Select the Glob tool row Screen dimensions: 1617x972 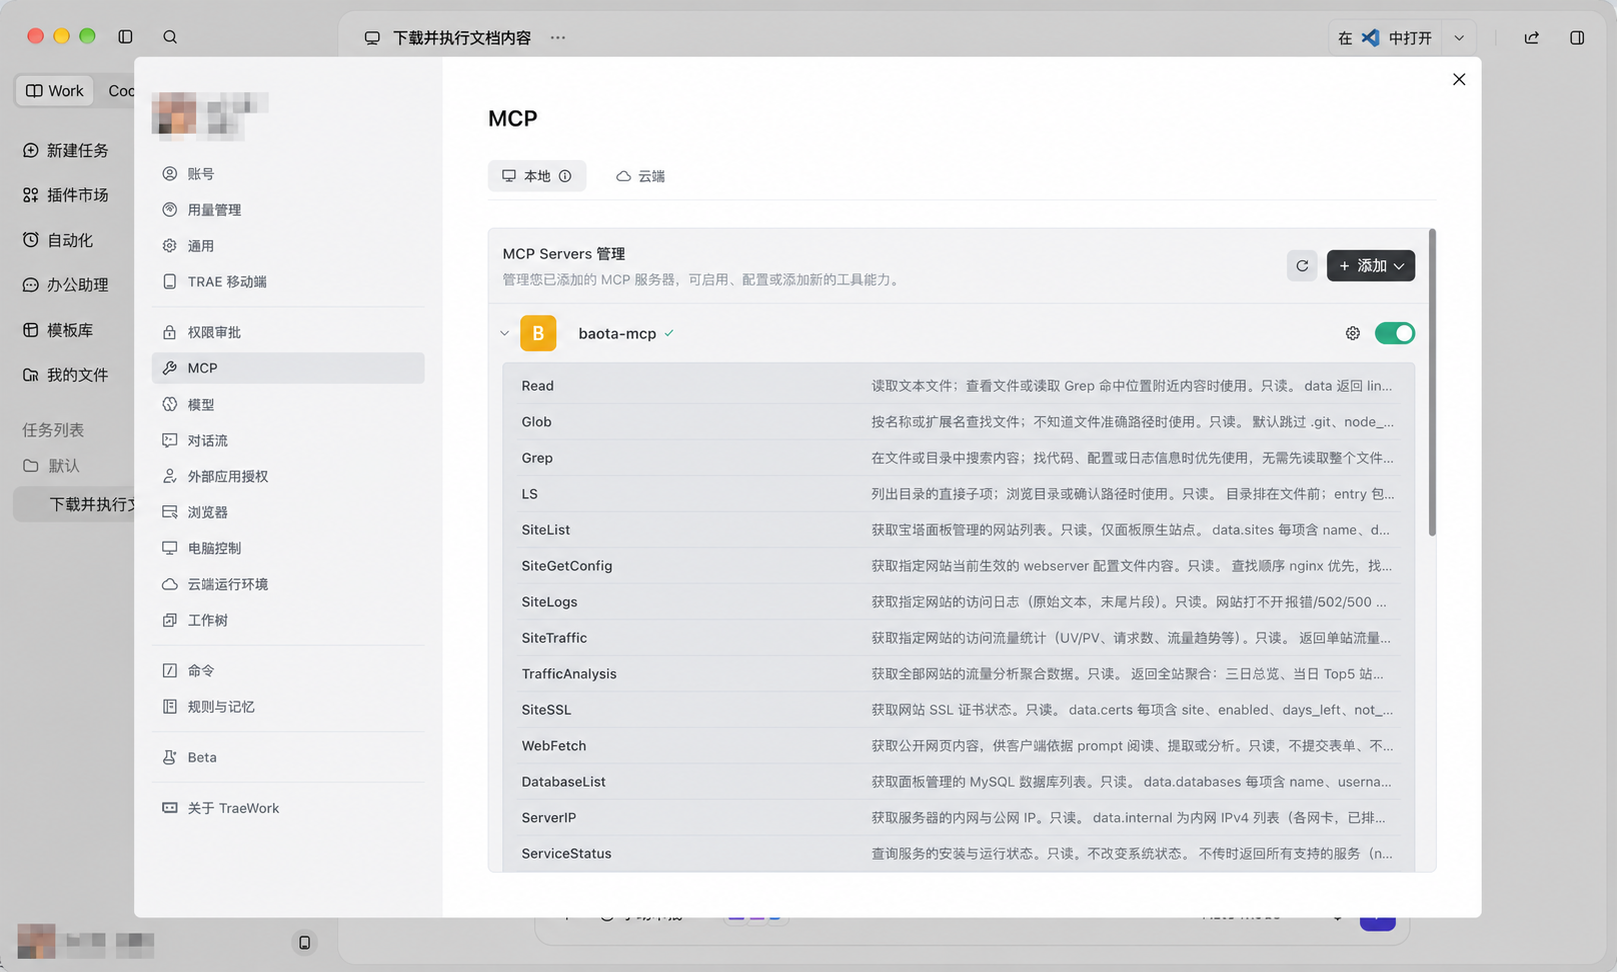(x=958, y=422)
